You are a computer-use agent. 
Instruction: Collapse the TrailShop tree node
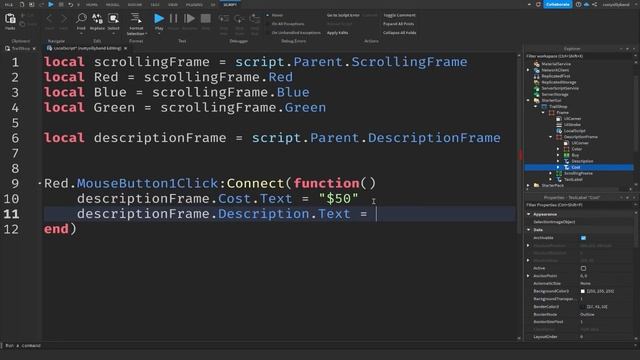coord(536,107)
